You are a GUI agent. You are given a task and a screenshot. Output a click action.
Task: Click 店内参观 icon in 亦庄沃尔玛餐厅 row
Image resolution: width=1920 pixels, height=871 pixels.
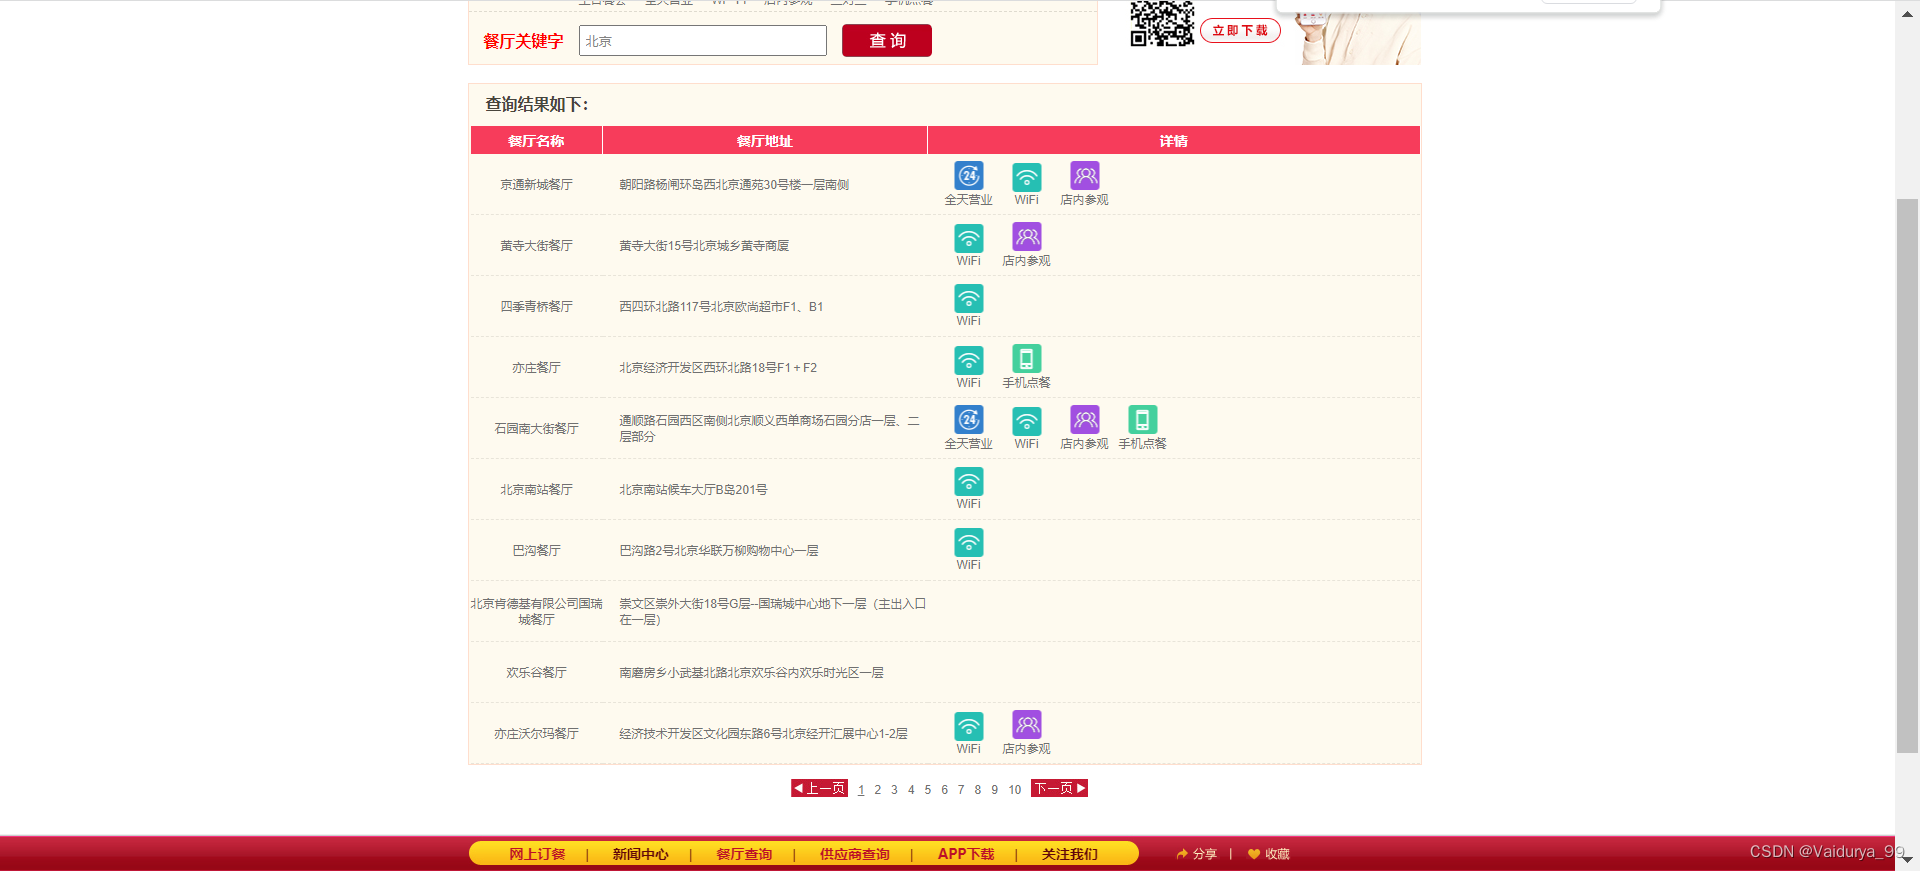point(1026,725)
